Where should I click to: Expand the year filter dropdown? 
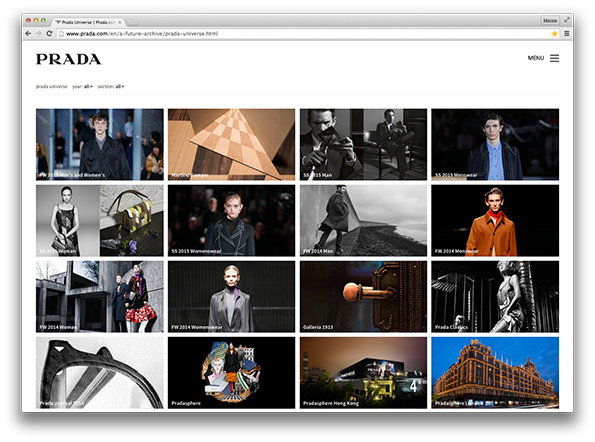(x=83, y=87)
